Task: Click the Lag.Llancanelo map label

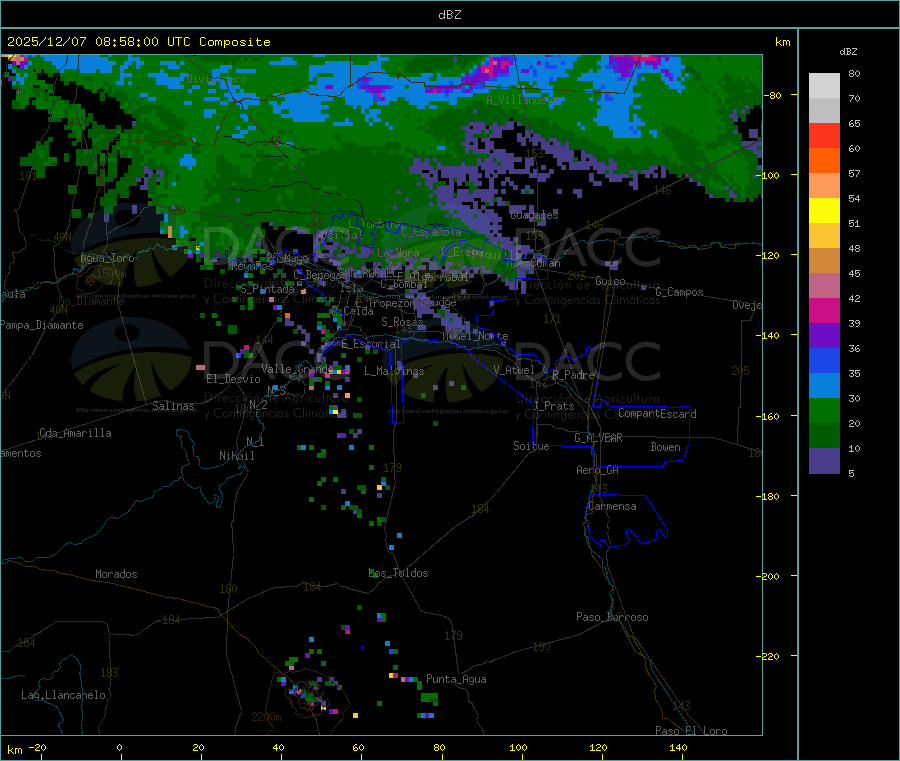Action: point(63,695)
